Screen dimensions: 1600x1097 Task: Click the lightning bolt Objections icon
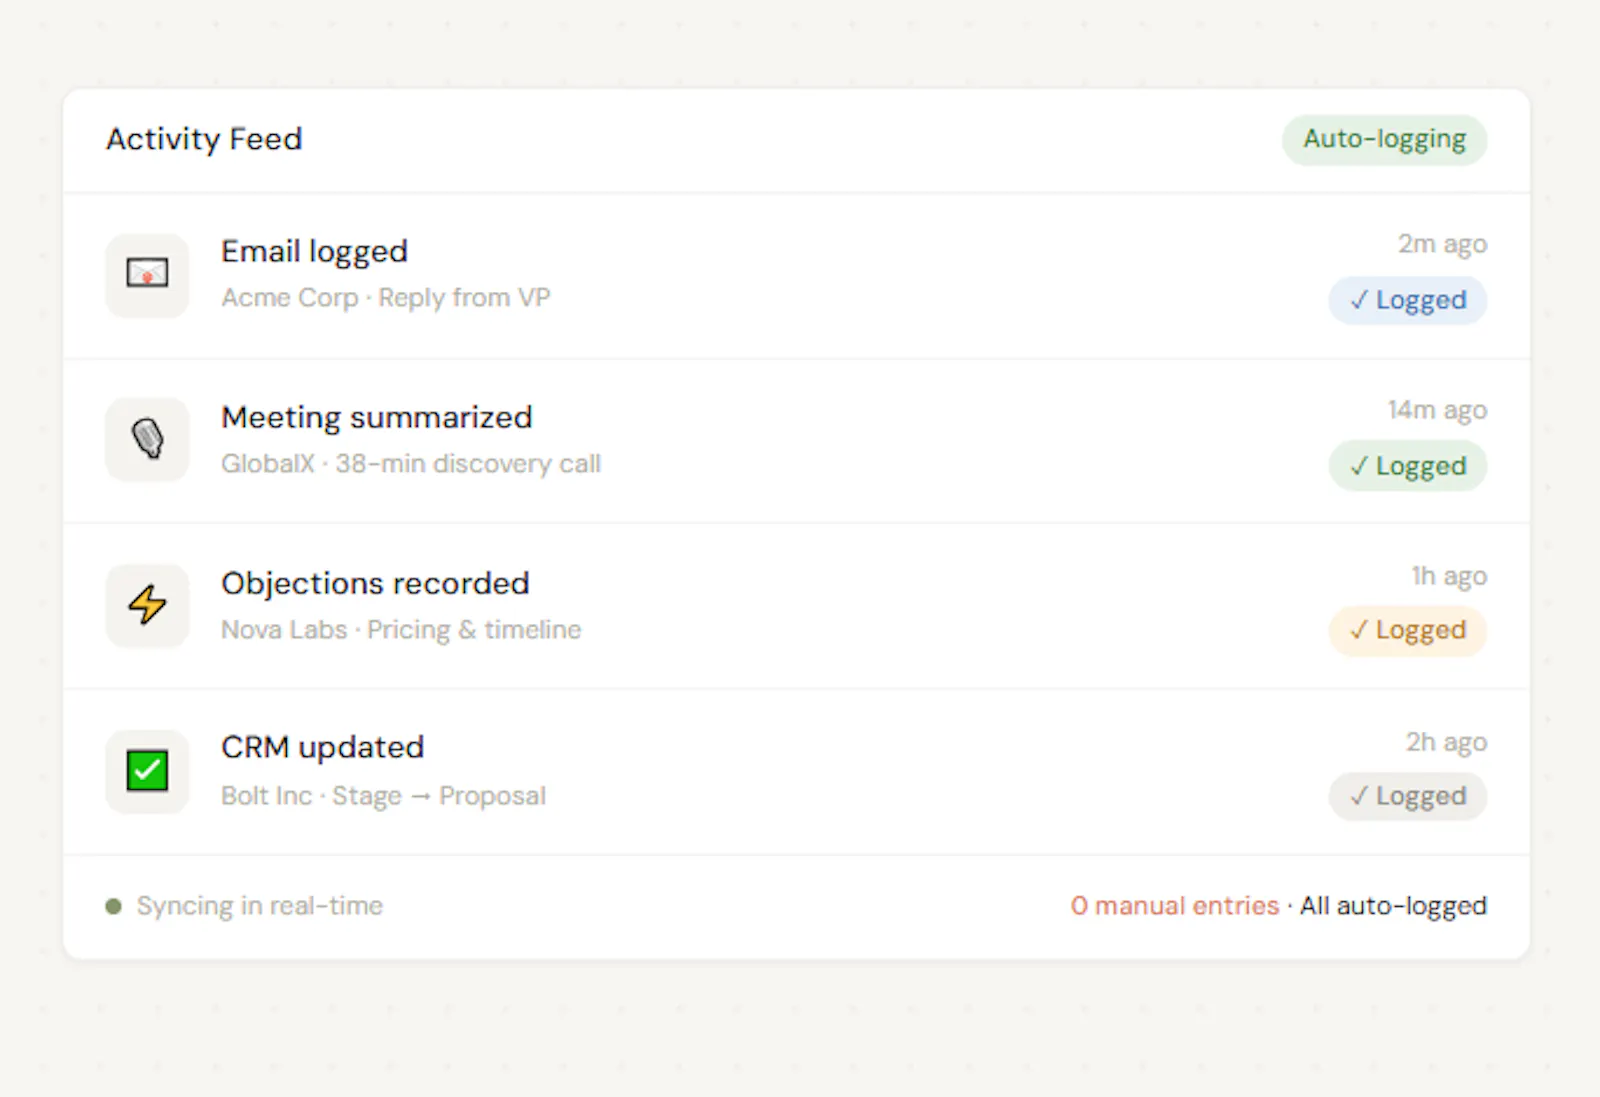point(147,605)
